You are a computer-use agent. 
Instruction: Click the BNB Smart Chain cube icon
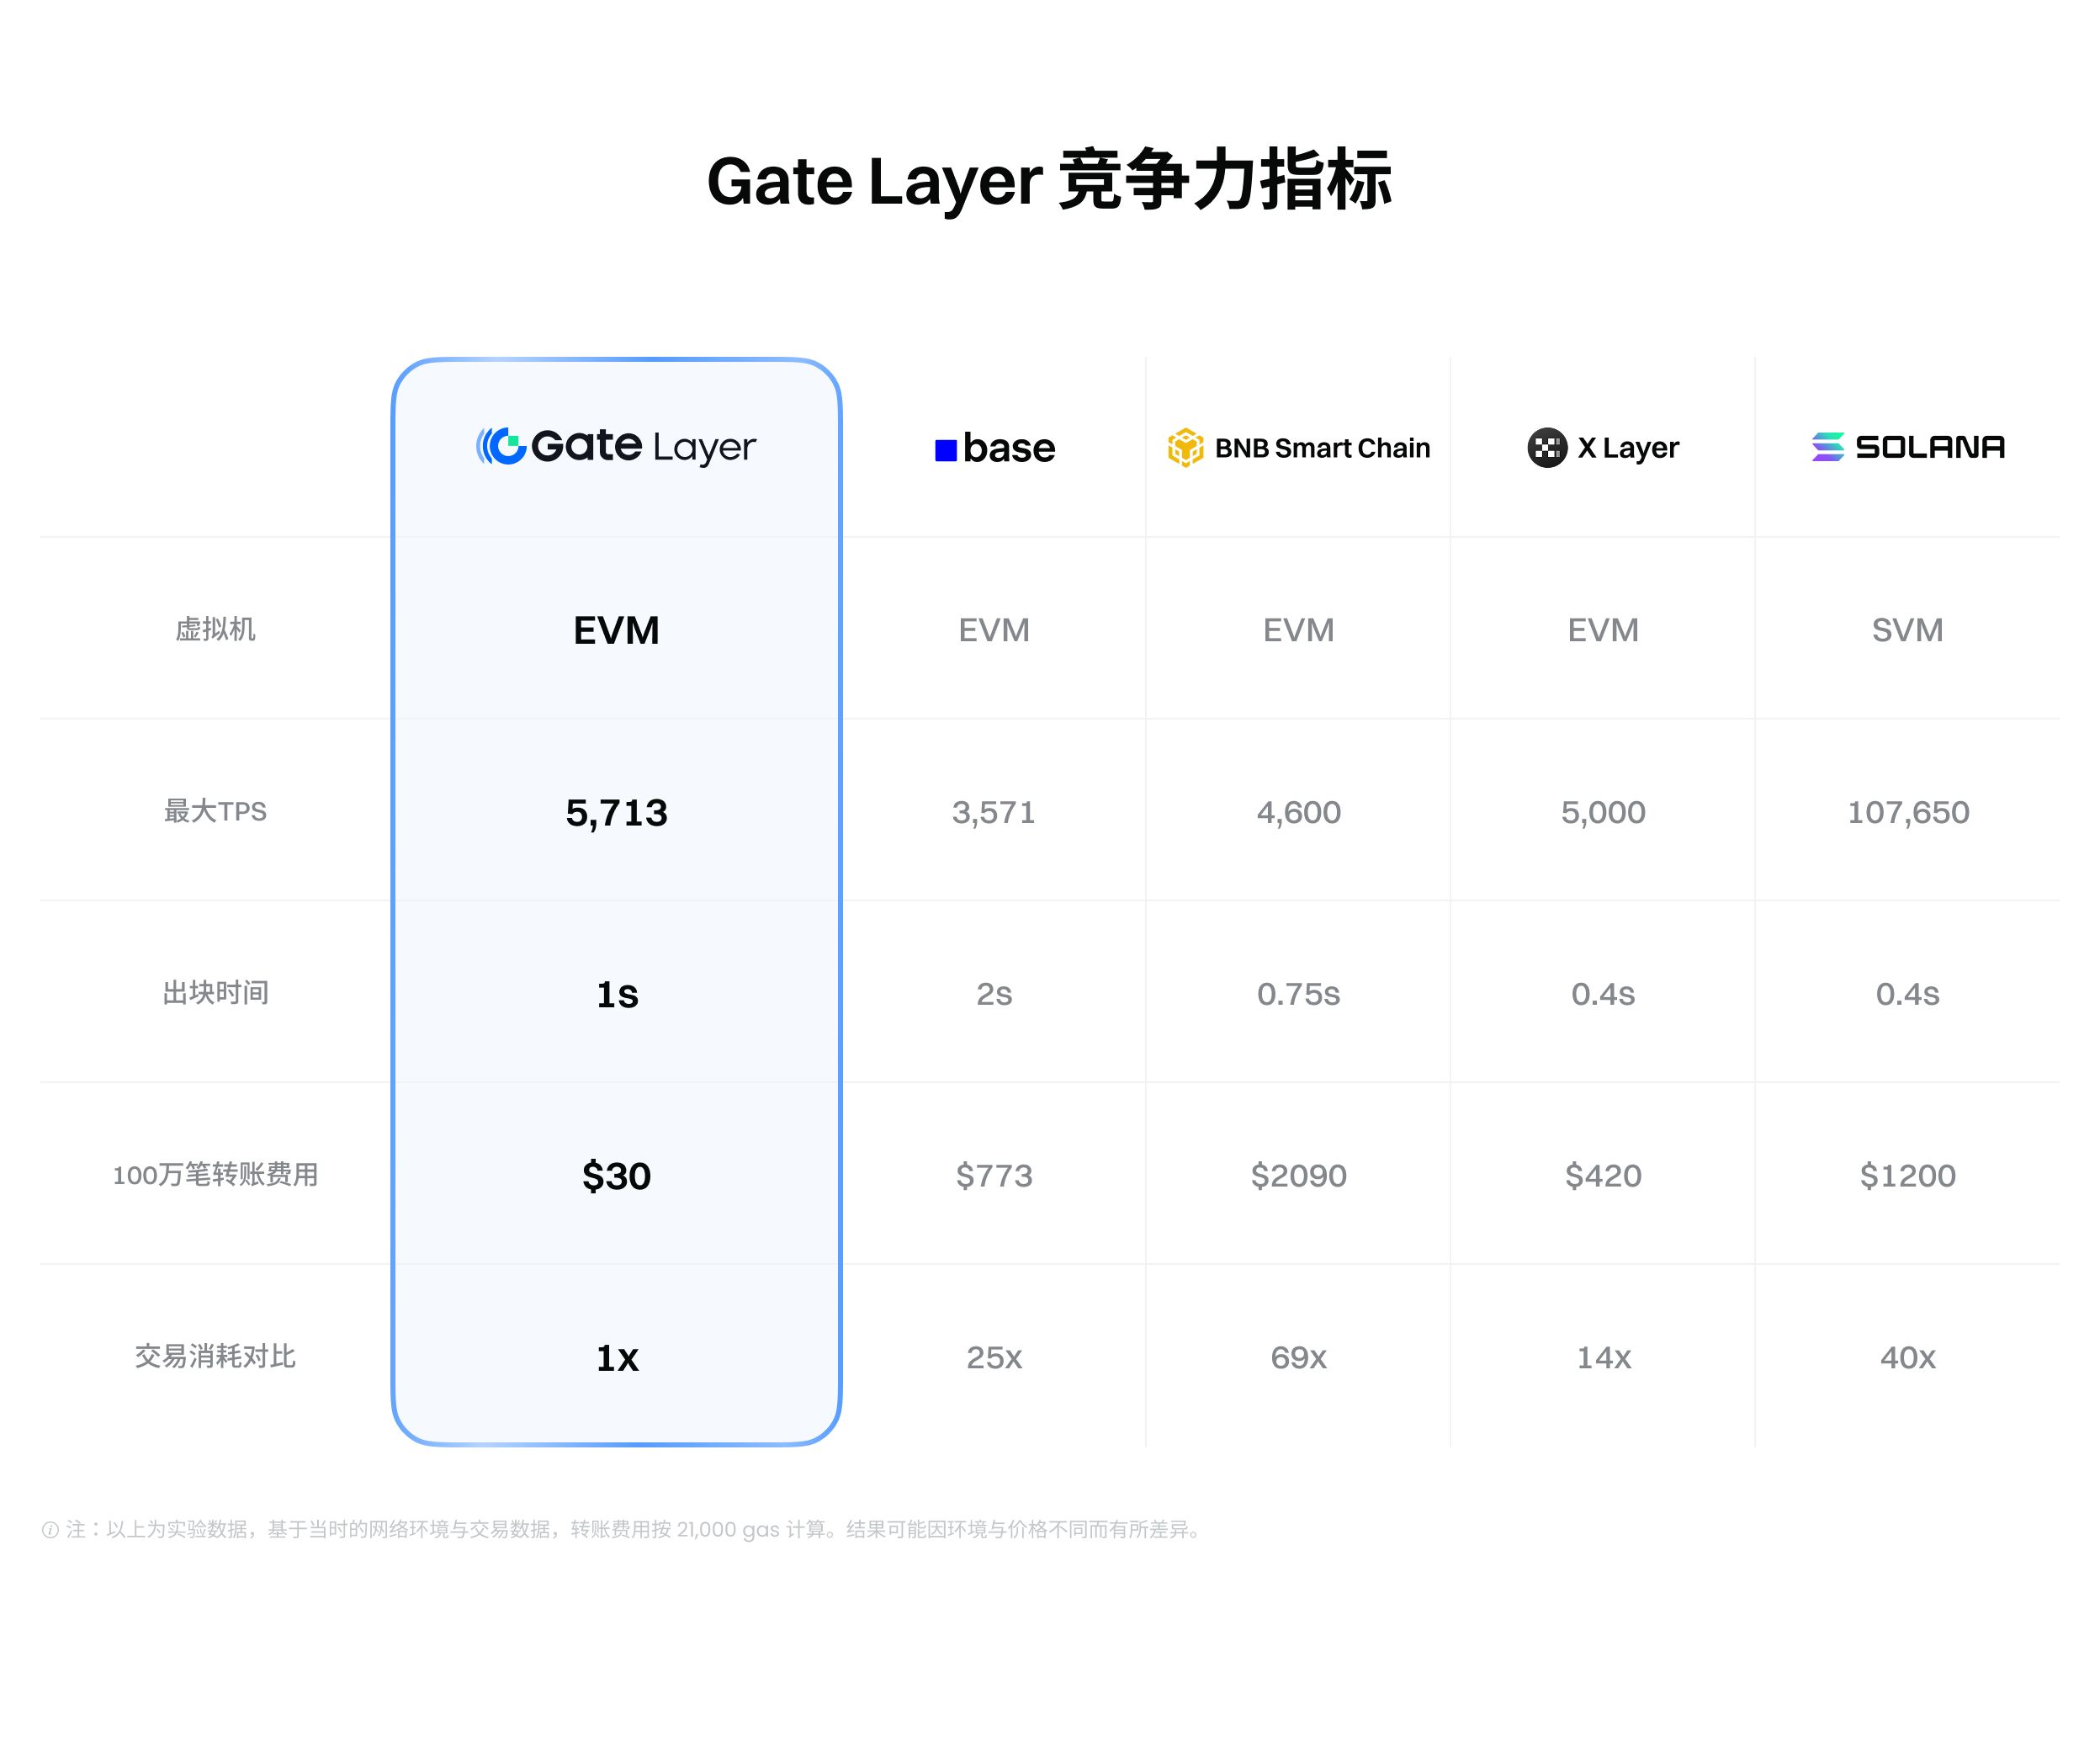[x=1185, y=447]
